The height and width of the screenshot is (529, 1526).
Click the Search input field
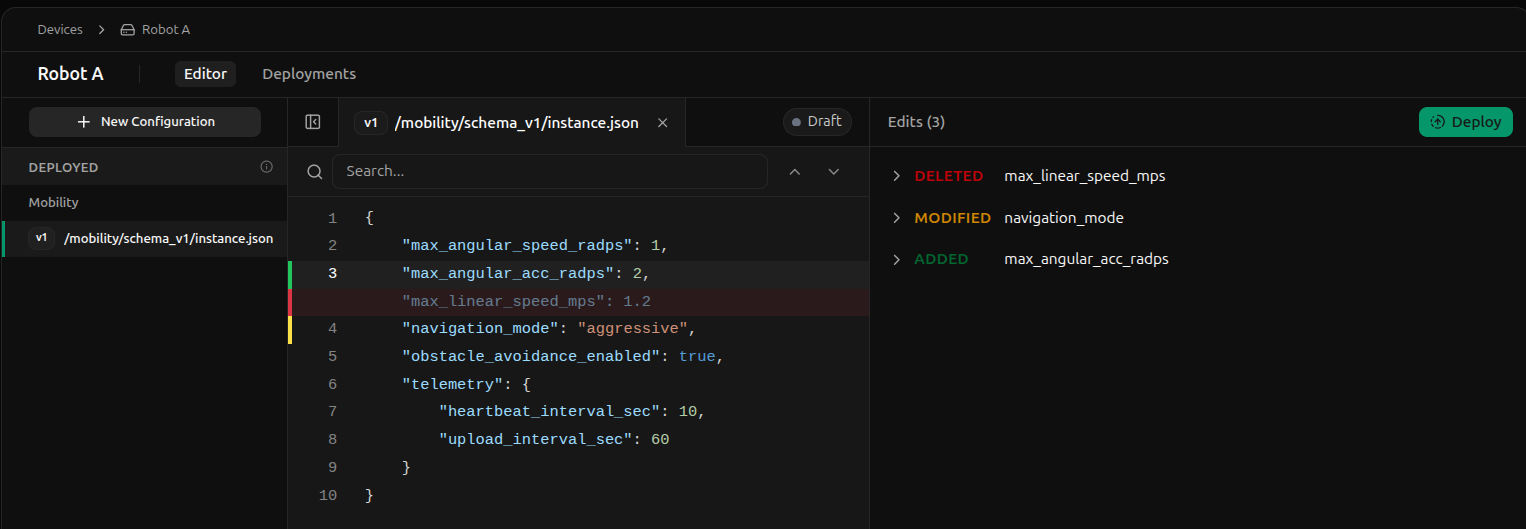click(549, 172)
